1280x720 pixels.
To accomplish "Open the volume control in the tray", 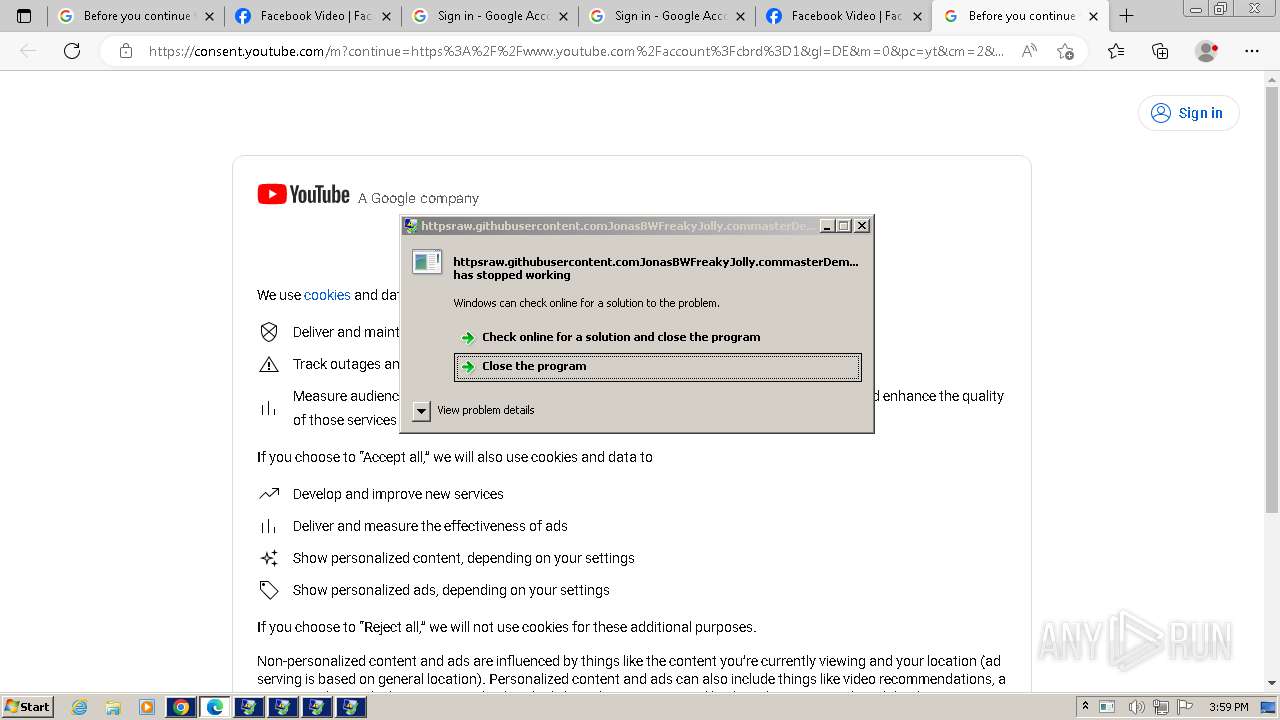I will [x=1137, y=707].
